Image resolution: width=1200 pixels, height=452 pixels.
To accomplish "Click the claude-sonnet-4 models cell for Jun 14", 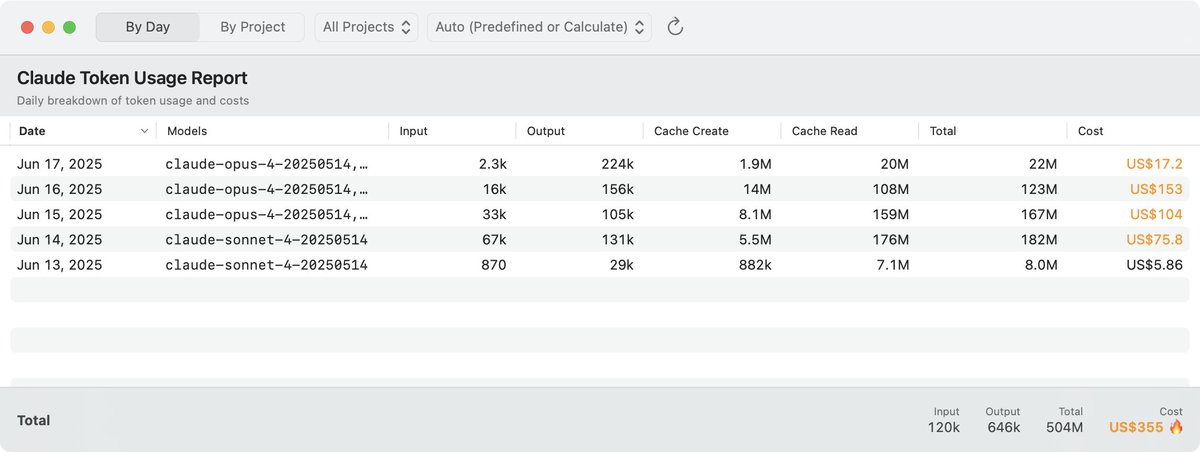I will pos(266,239).
